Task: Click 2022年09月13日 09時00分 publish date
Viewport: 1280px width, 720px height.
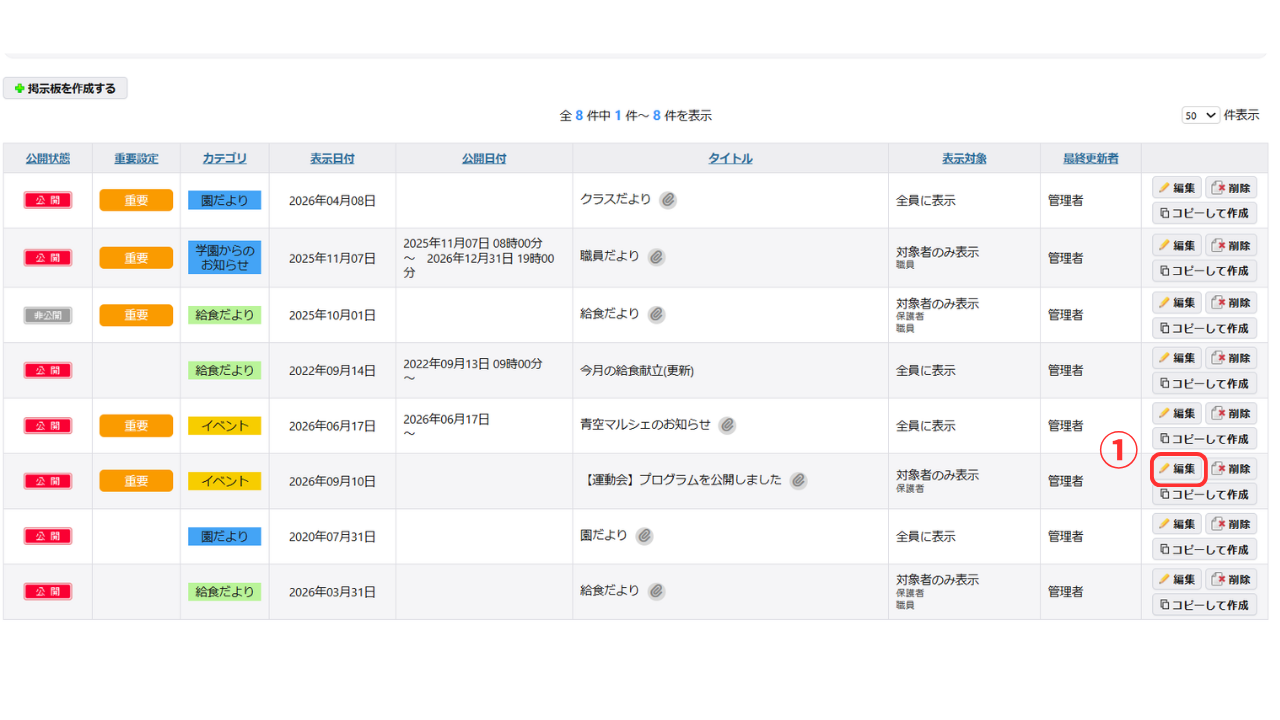Action: pos(473,364)
